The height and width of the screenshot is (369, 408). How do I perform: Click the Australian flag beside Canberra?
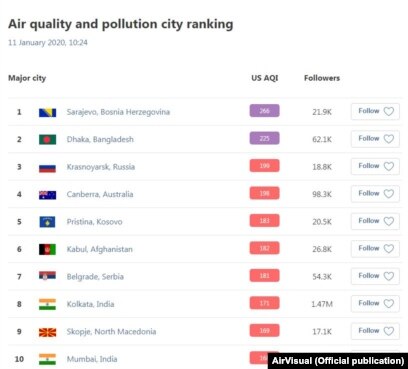point(47,195)
